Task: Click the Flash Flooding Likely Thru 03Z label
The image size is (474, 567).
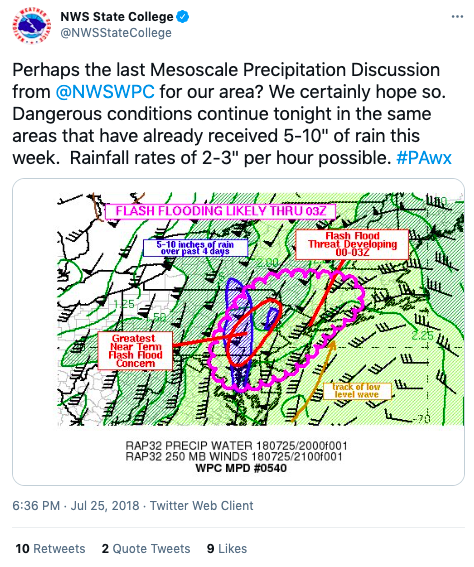Action: click(x=221, y=211)
